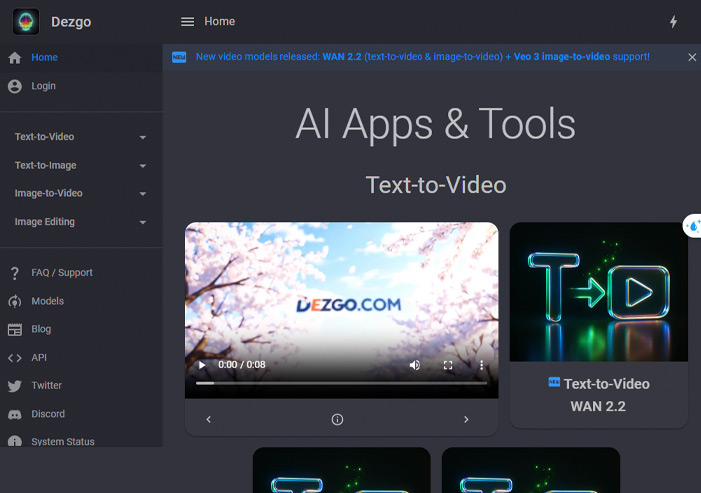Open the Models link
701x493 pixels.
point(81,301)
